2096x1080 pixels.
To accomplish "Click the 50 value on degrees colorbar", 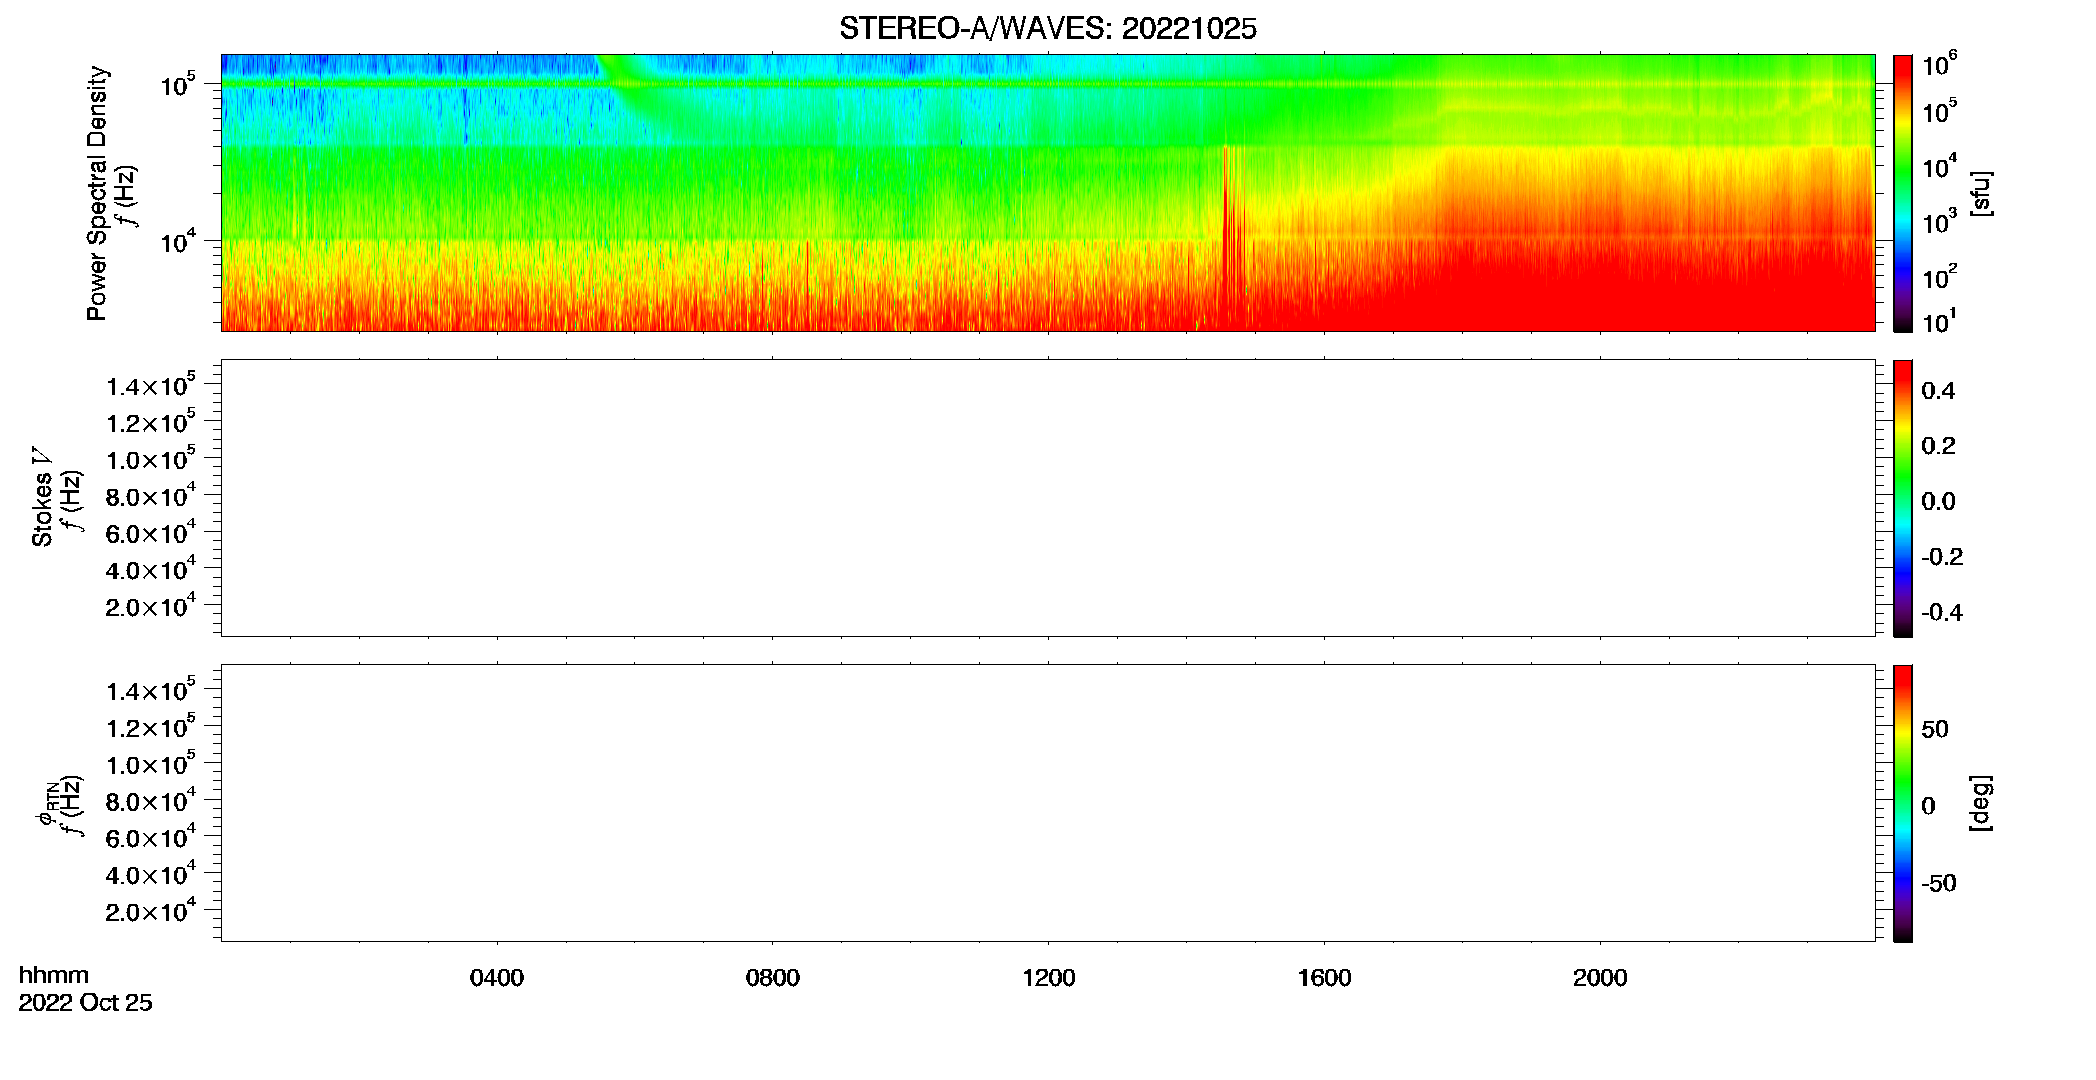I will 1935,729.
